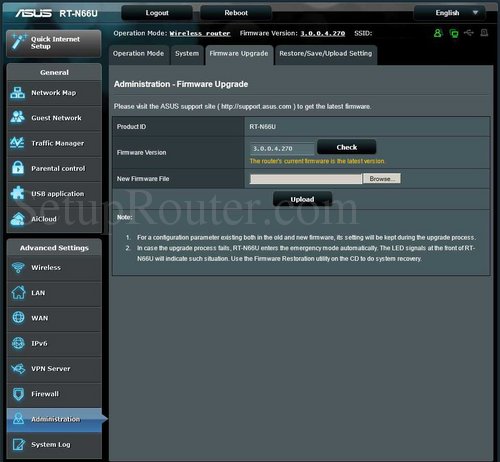Open the Wireless menu label
500x462 pixels.
46,268
